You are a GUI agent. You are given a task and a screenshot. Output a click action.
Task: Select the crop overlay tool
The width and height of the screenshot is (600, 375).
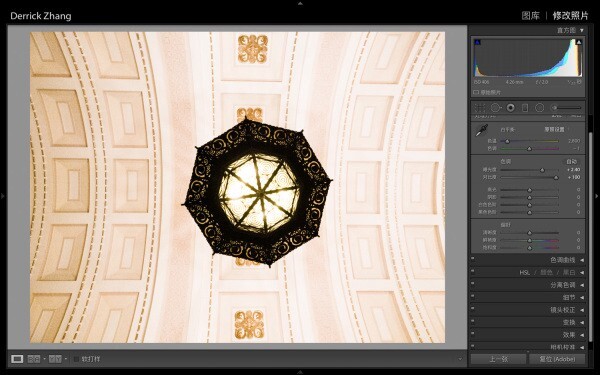coord(479,108)
